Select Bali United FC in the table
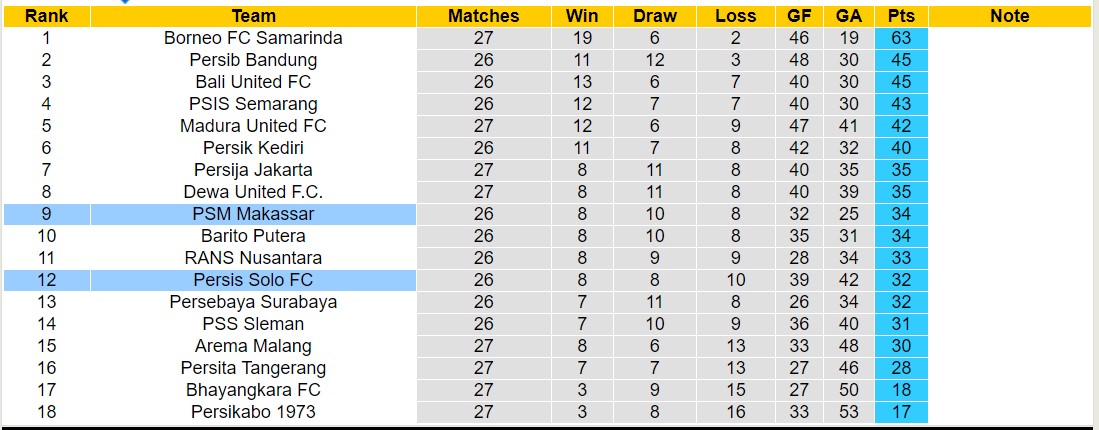This screenshot has width=1099, height=430. pos(253,82)
